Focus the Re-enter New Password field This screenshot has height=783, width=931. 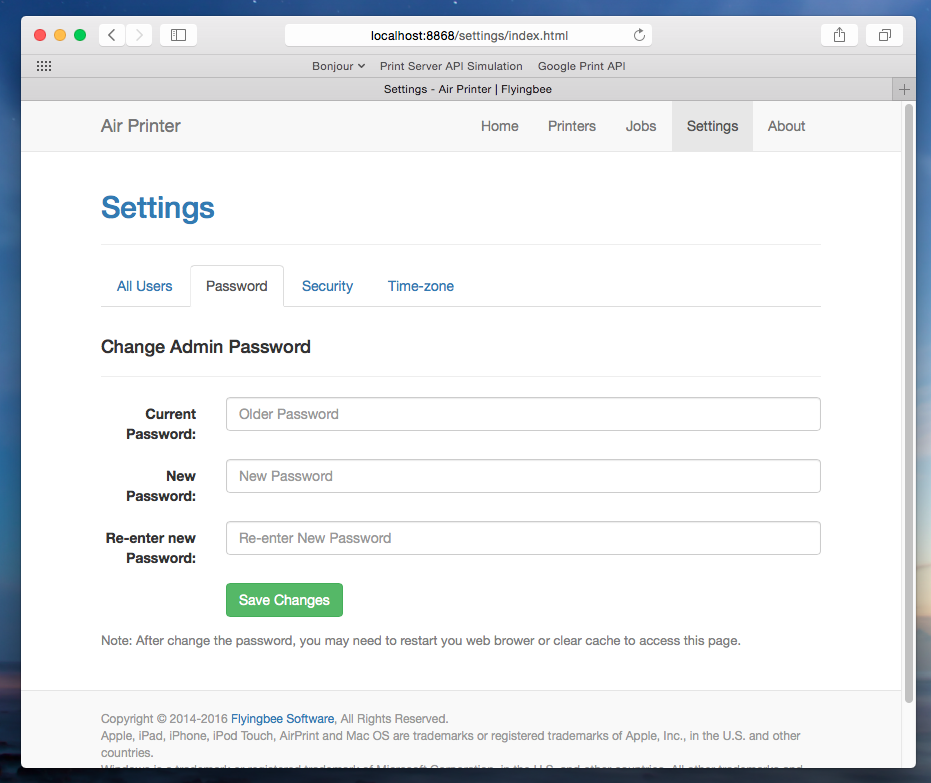(523, 538)
